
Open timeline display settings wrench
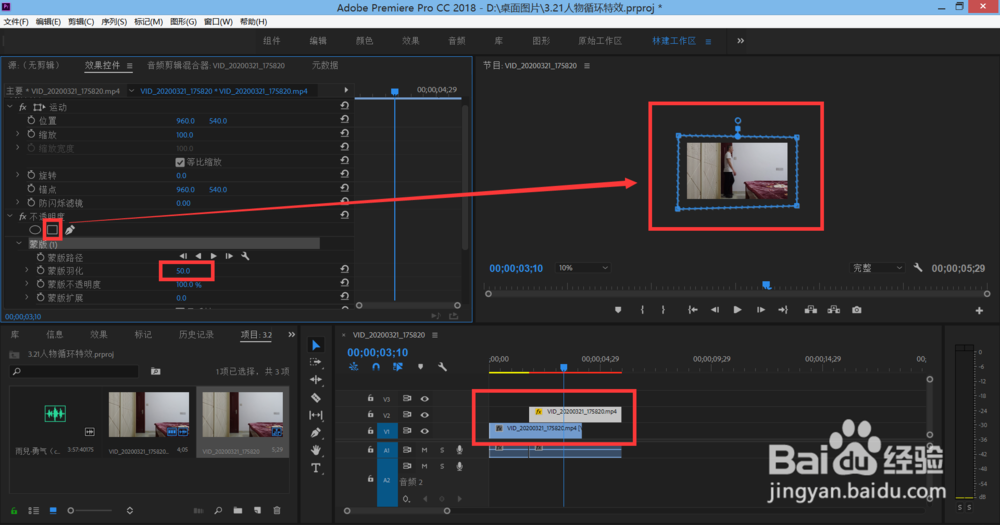[x=442, y=367]
